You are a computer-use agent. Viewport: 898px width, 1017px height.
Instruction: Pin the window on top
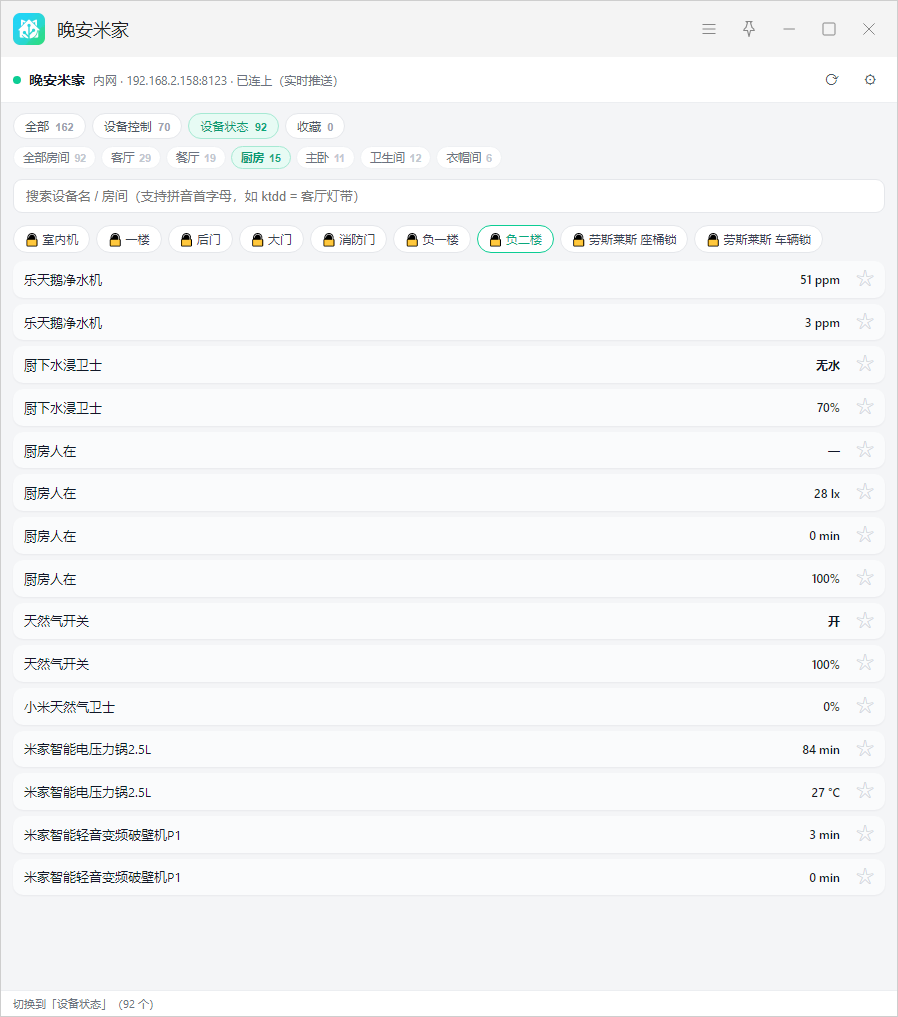749,29
